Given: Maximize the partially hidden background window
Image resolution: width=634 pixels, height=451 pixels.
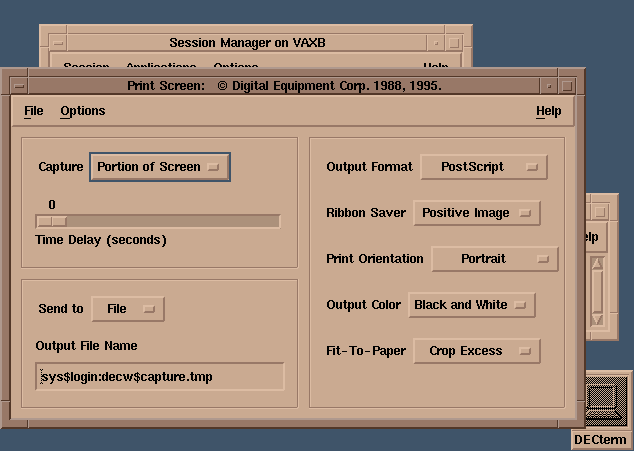Looking at the screenshot, I should tap(600, 212).
